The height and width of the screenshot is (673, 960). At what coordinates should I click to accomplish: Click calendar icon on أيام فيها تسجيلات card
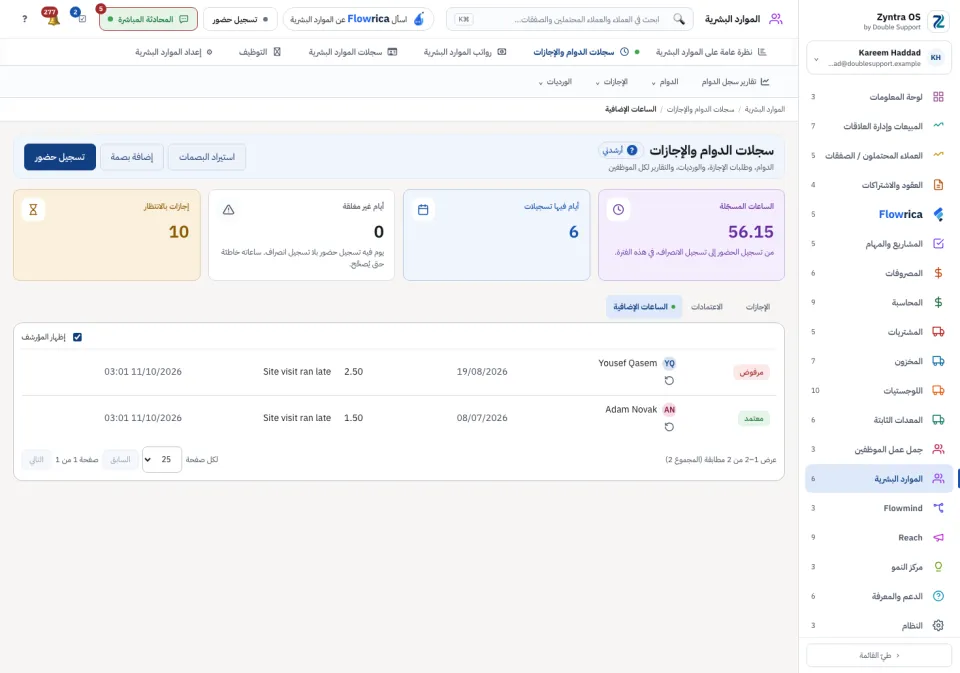(x=423, y=209)
